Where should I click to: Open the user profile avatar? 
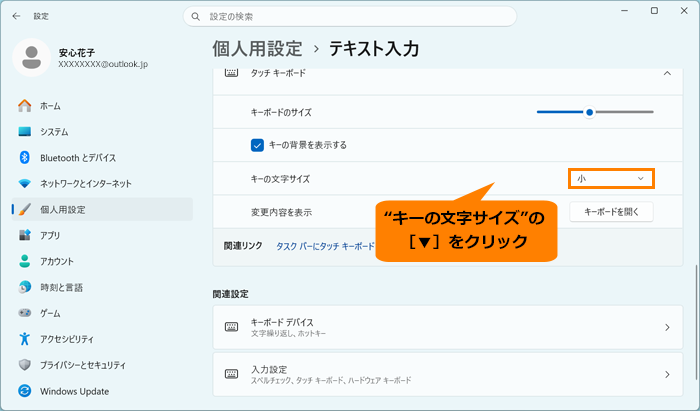31,58
